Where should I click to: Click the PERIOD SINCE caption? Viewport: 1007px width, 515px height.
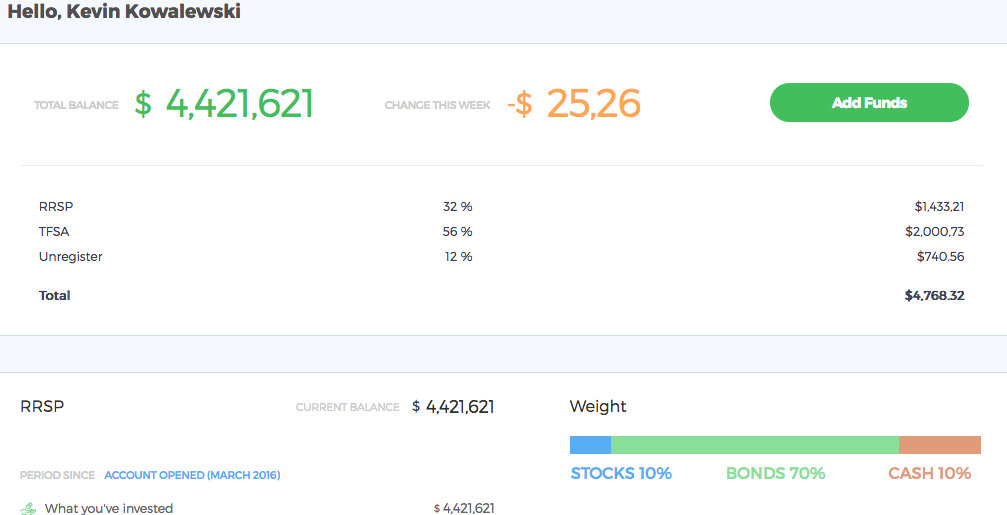tap(57, 476)
